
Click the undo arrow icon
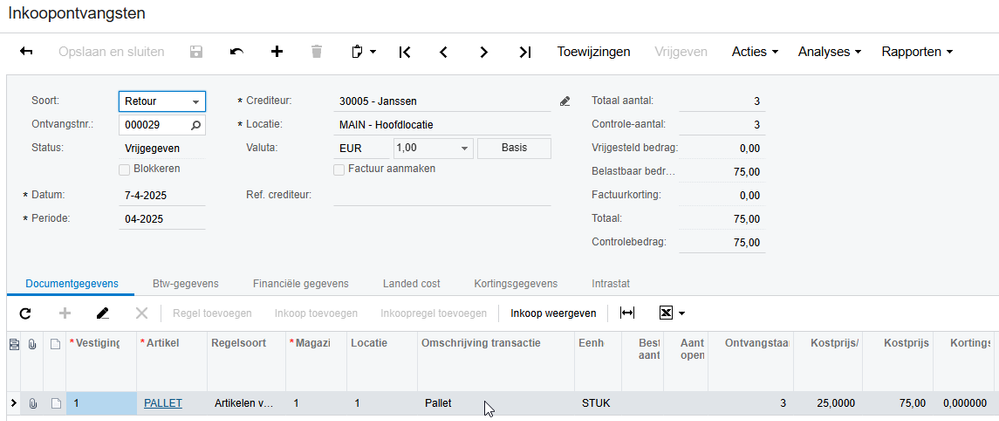click(236, 52)
